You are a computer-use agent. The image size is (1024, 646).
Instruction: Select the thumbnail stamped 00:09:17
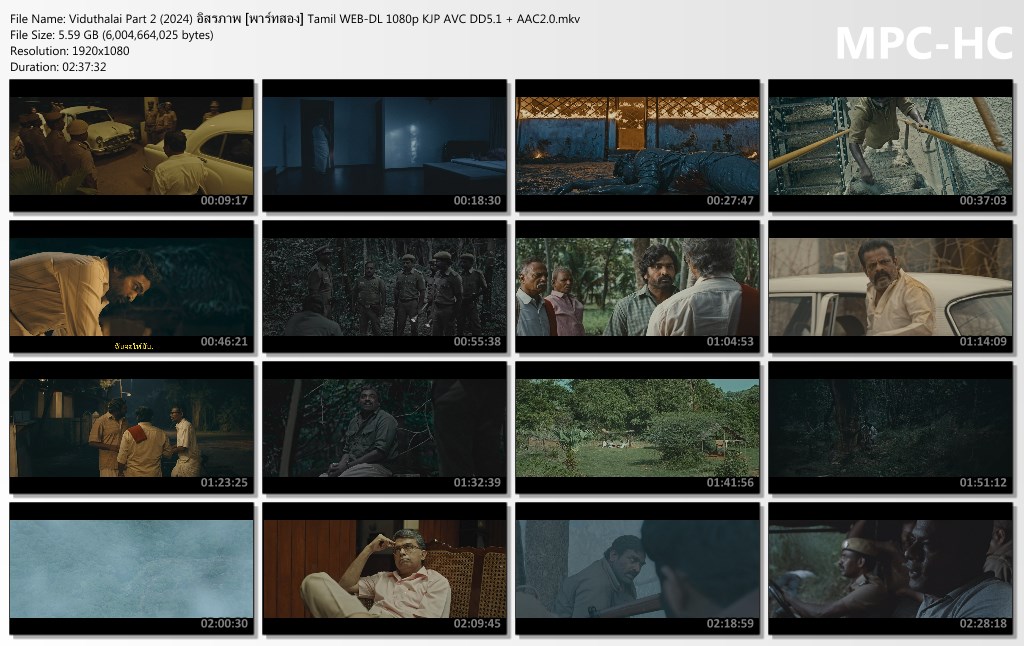(131, 146)
